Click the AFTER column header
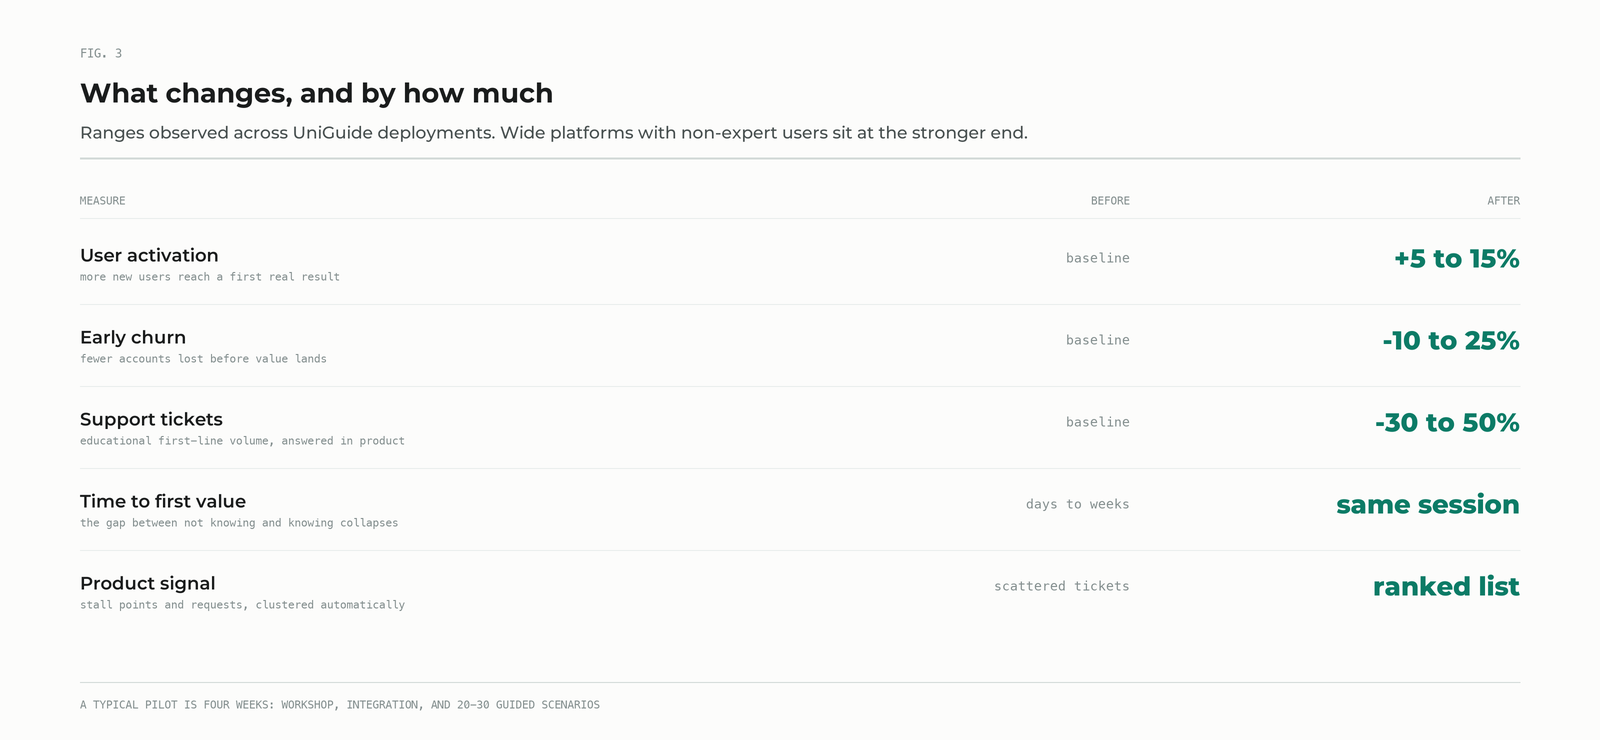This screenshot has height=740, width=1600. 1503,201
